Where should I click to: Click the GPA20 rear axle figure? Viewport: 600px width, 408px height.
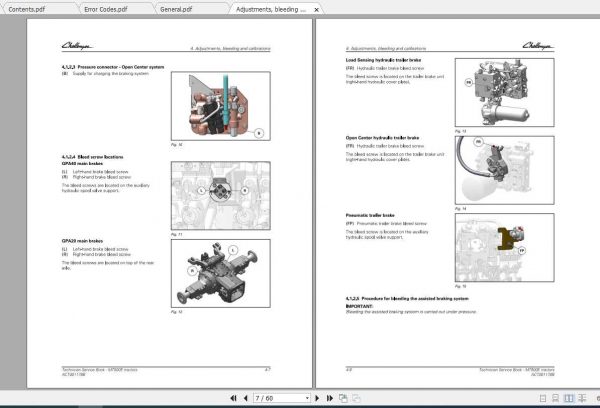pyautogui.click(x=221, y=273)
